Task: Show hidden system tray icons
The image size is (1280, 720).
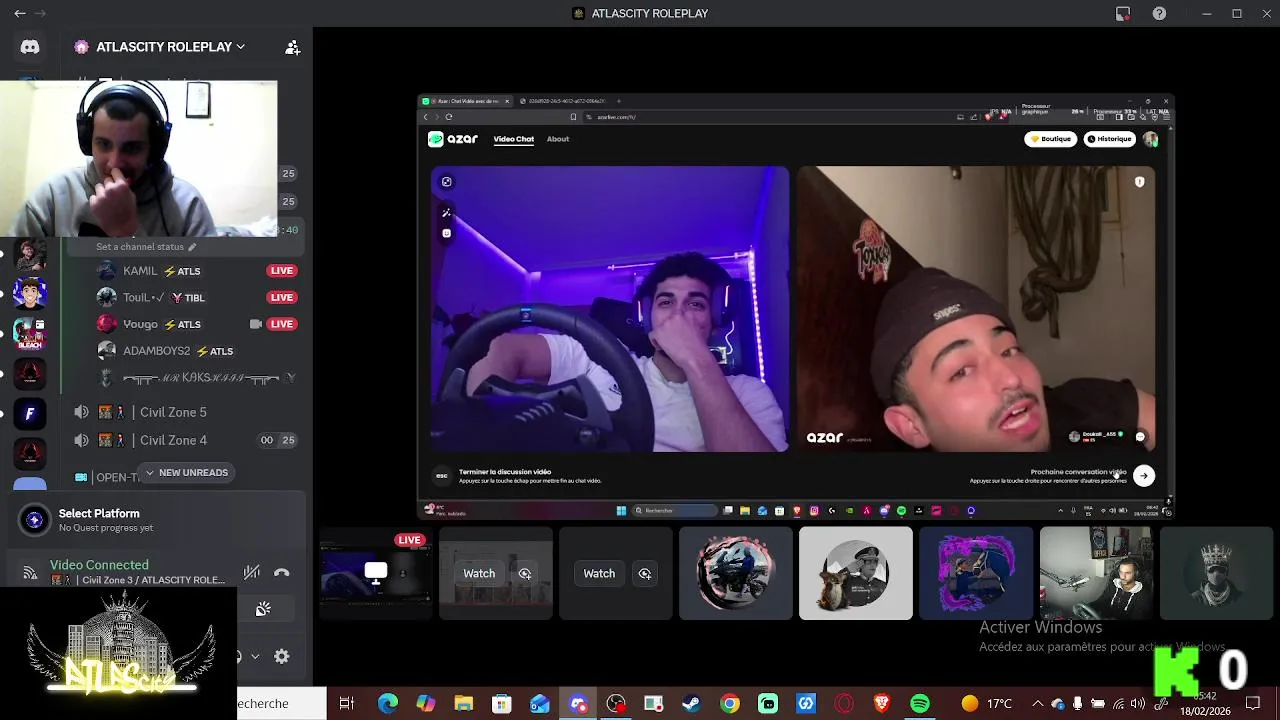Action: click(x=1037, y=703)
